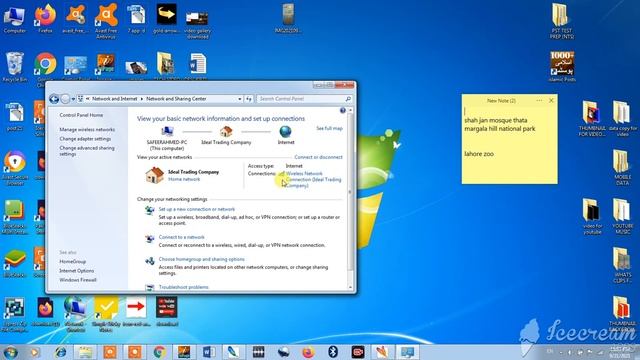Click Control Panel Home link

coord(81,115)
